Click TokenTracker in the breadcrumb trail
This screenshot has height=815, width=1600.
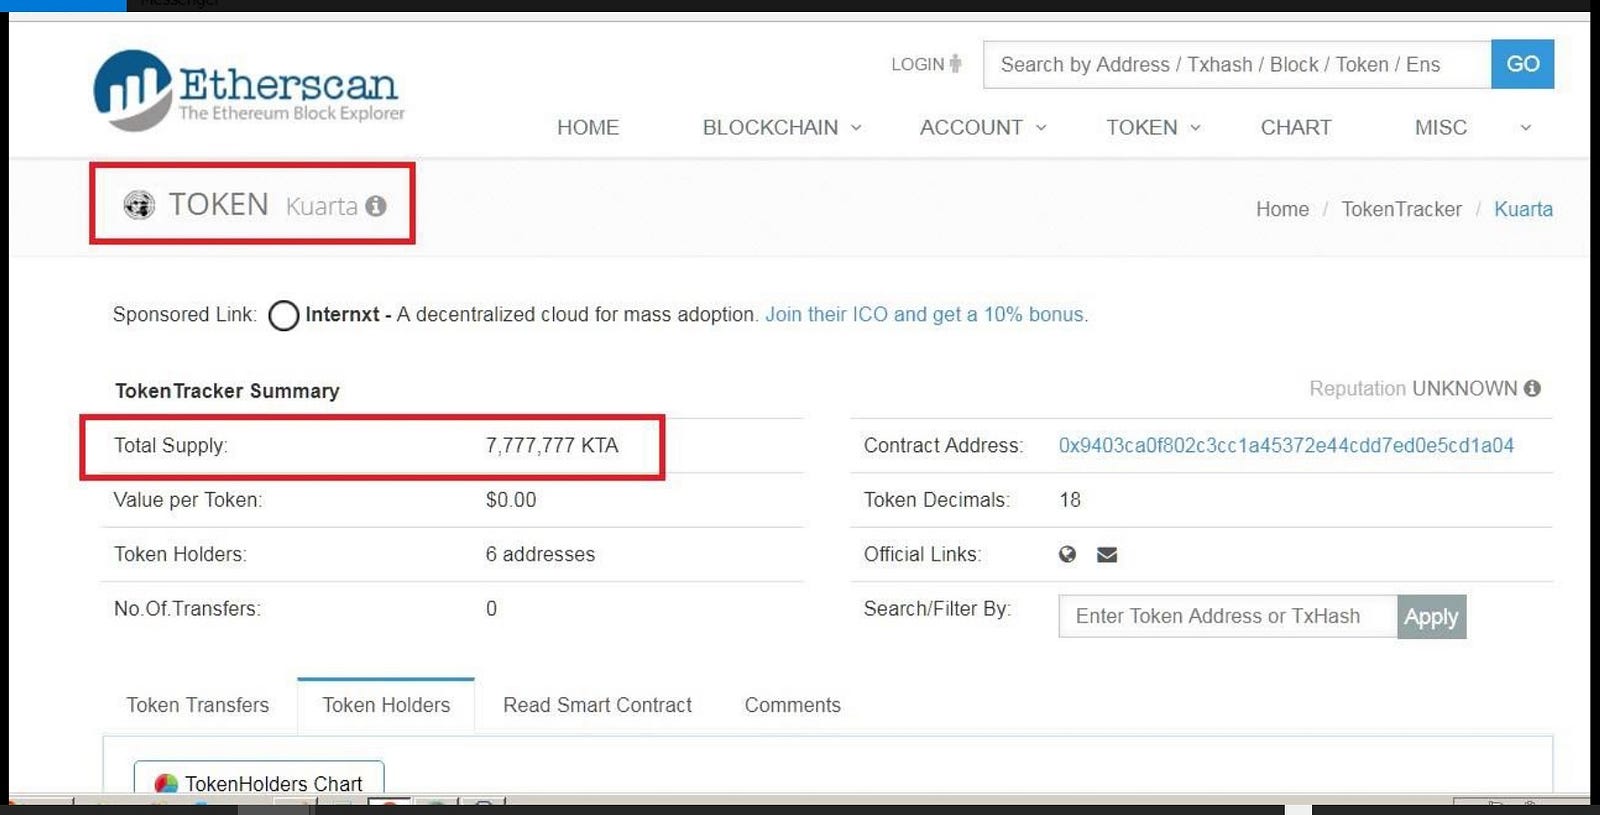(x=1401, y=209)
